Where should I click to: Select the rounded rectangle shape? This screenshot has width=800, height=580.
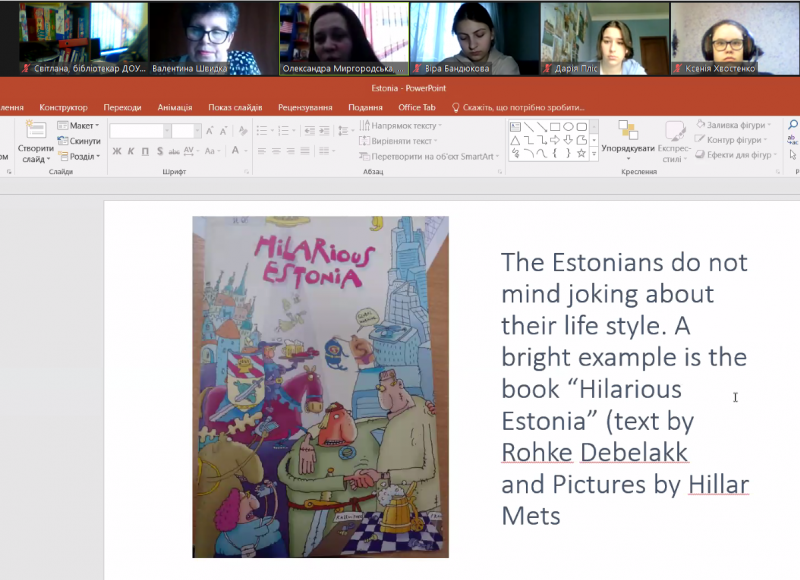582,127
